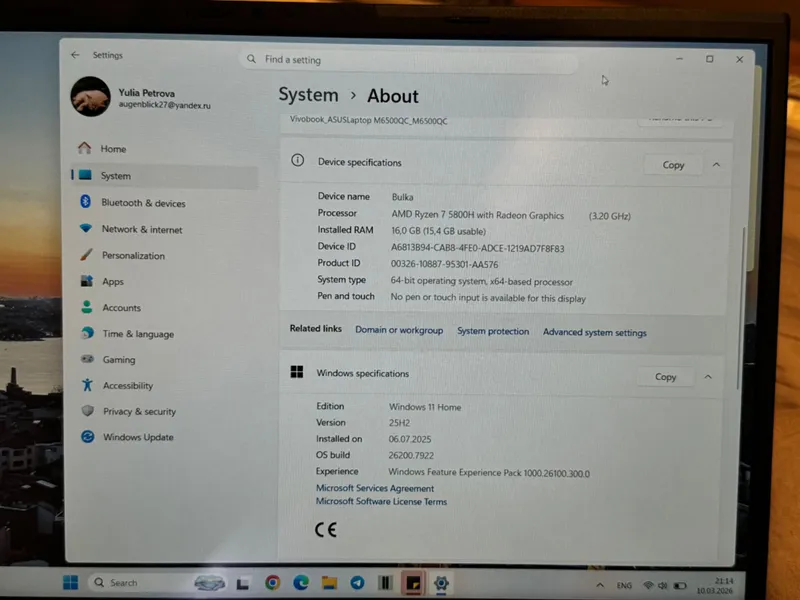Open the dark app with yellow corner
800x600 pixels.
click(413, 583)
